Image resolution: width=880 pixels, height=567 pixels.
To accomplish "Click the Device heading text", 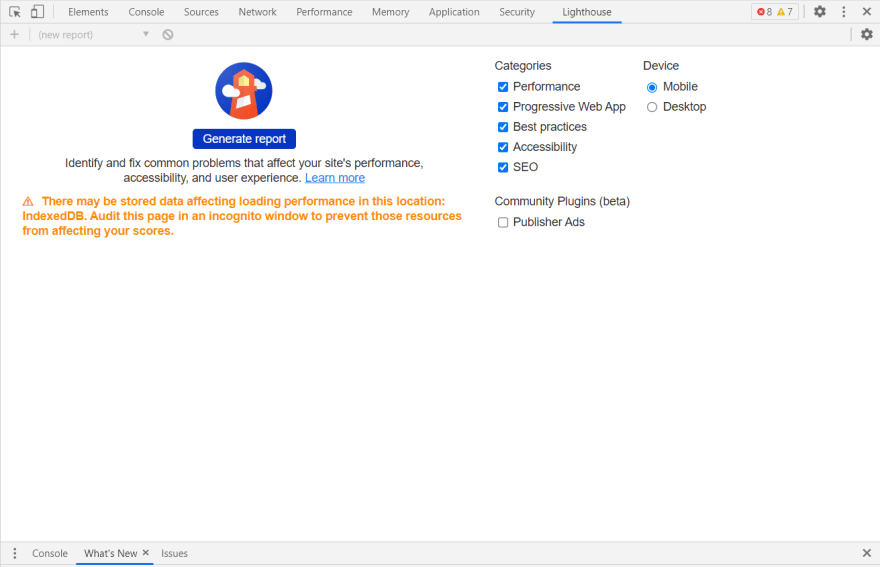I will (x=661, y=66).
